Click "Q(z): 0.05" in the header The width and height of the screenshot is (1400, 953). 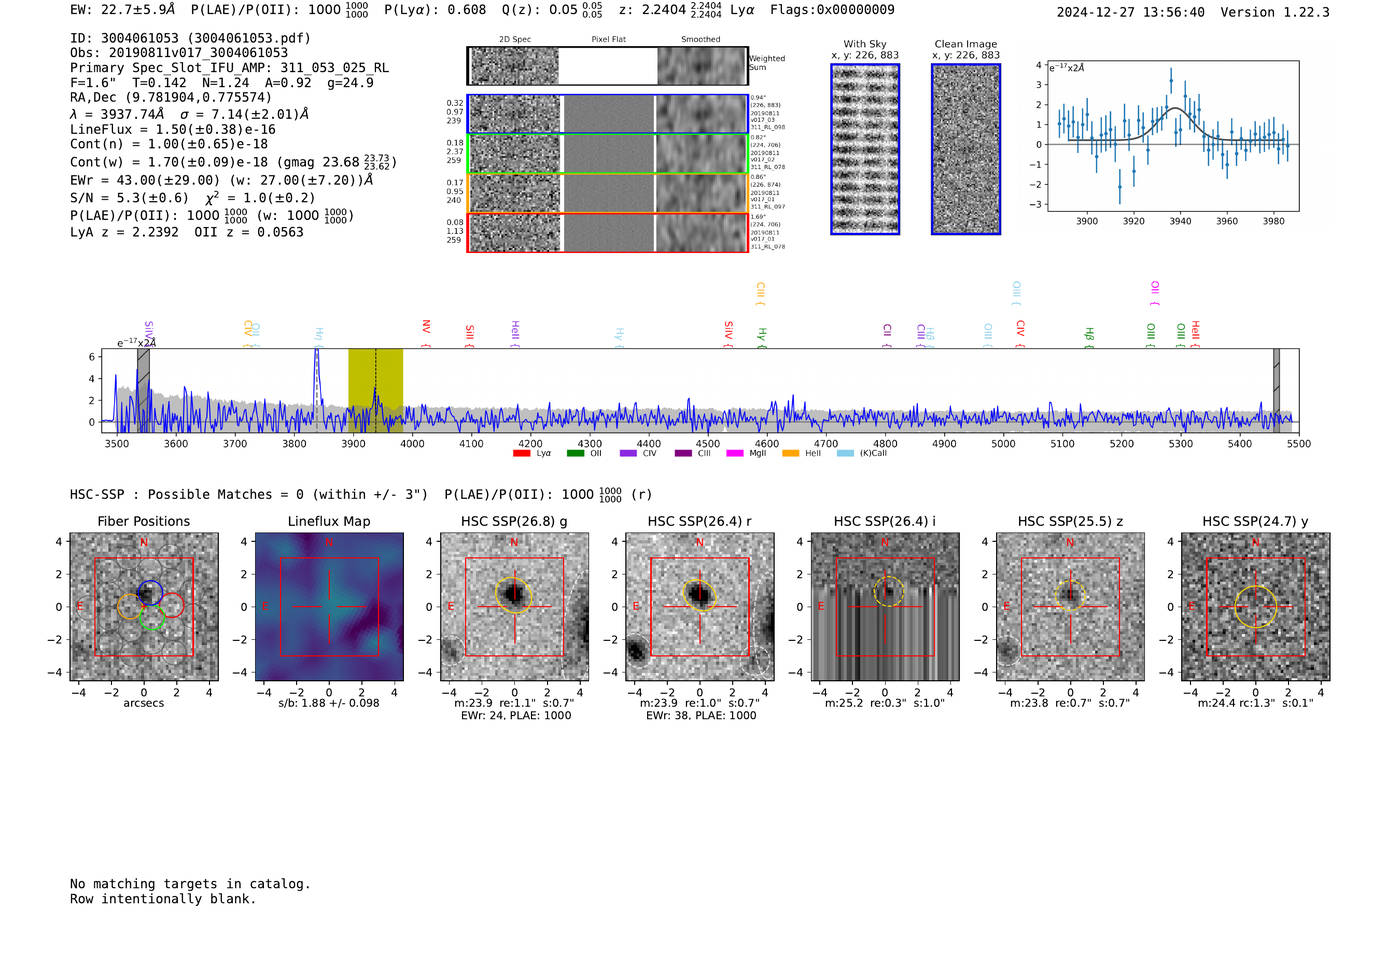tap(540, 10)
